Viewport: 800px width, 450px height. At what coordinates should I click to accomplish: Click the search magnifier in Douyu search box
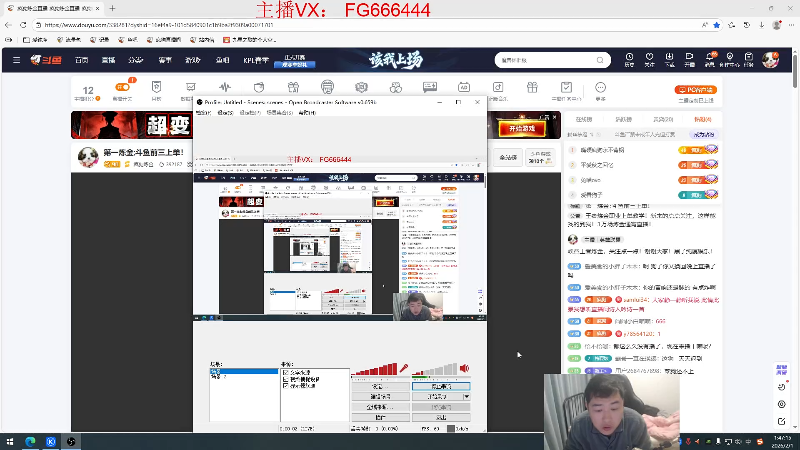[600, 60]
